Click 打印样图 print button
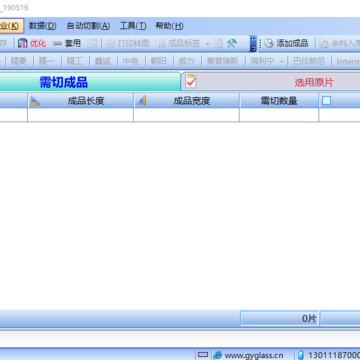The height and width of the screenshot is (360, 360). coord(128,43)
